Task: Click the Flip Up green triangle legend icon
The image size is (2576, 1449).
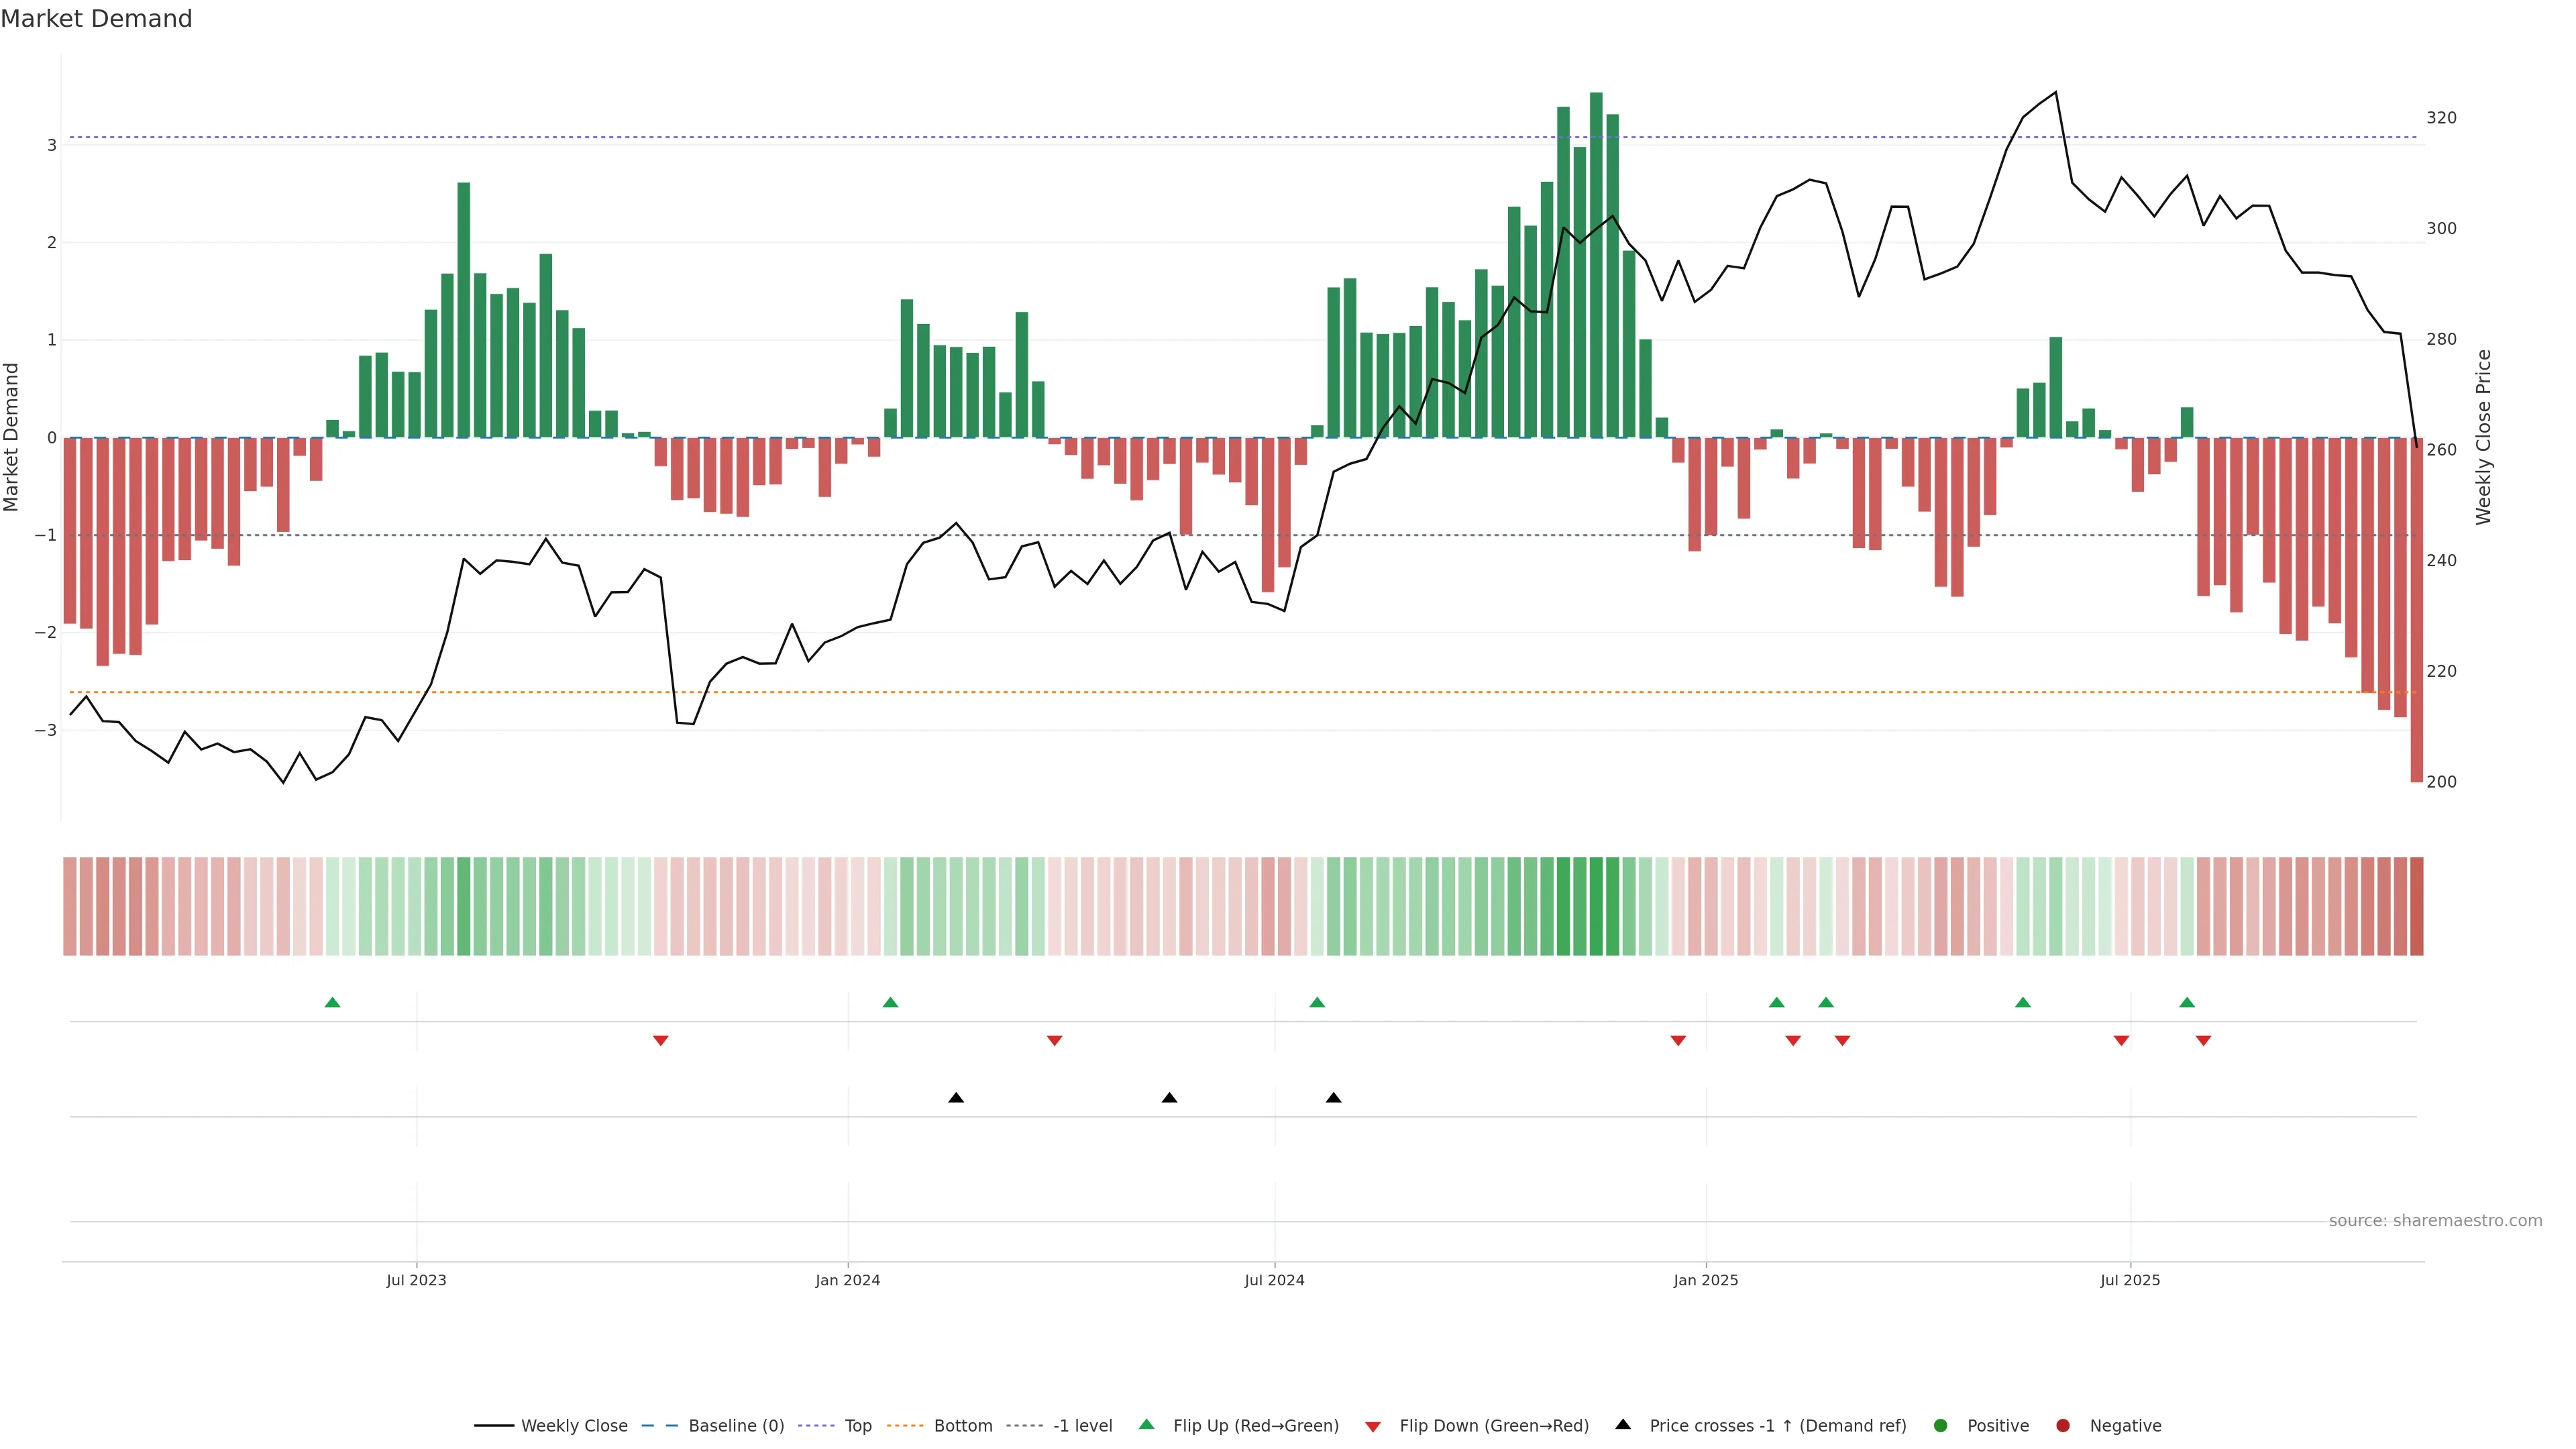Action: [x=1146, y=1424]
